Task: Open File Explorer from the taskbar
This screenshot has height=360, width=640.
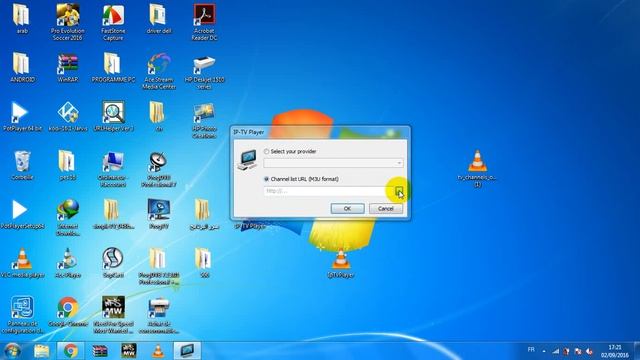Action: (41, 351)
